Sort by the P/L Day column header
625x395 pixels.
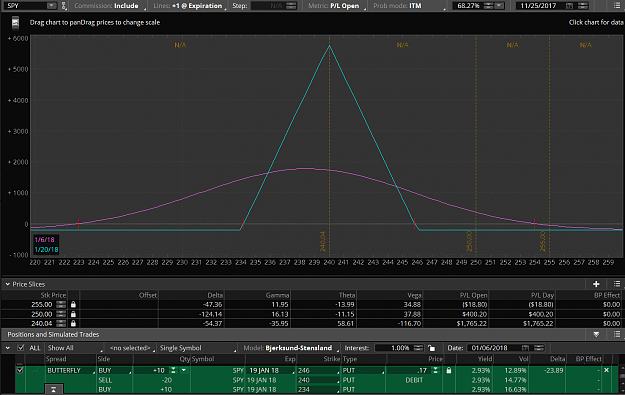pos(542,295)
